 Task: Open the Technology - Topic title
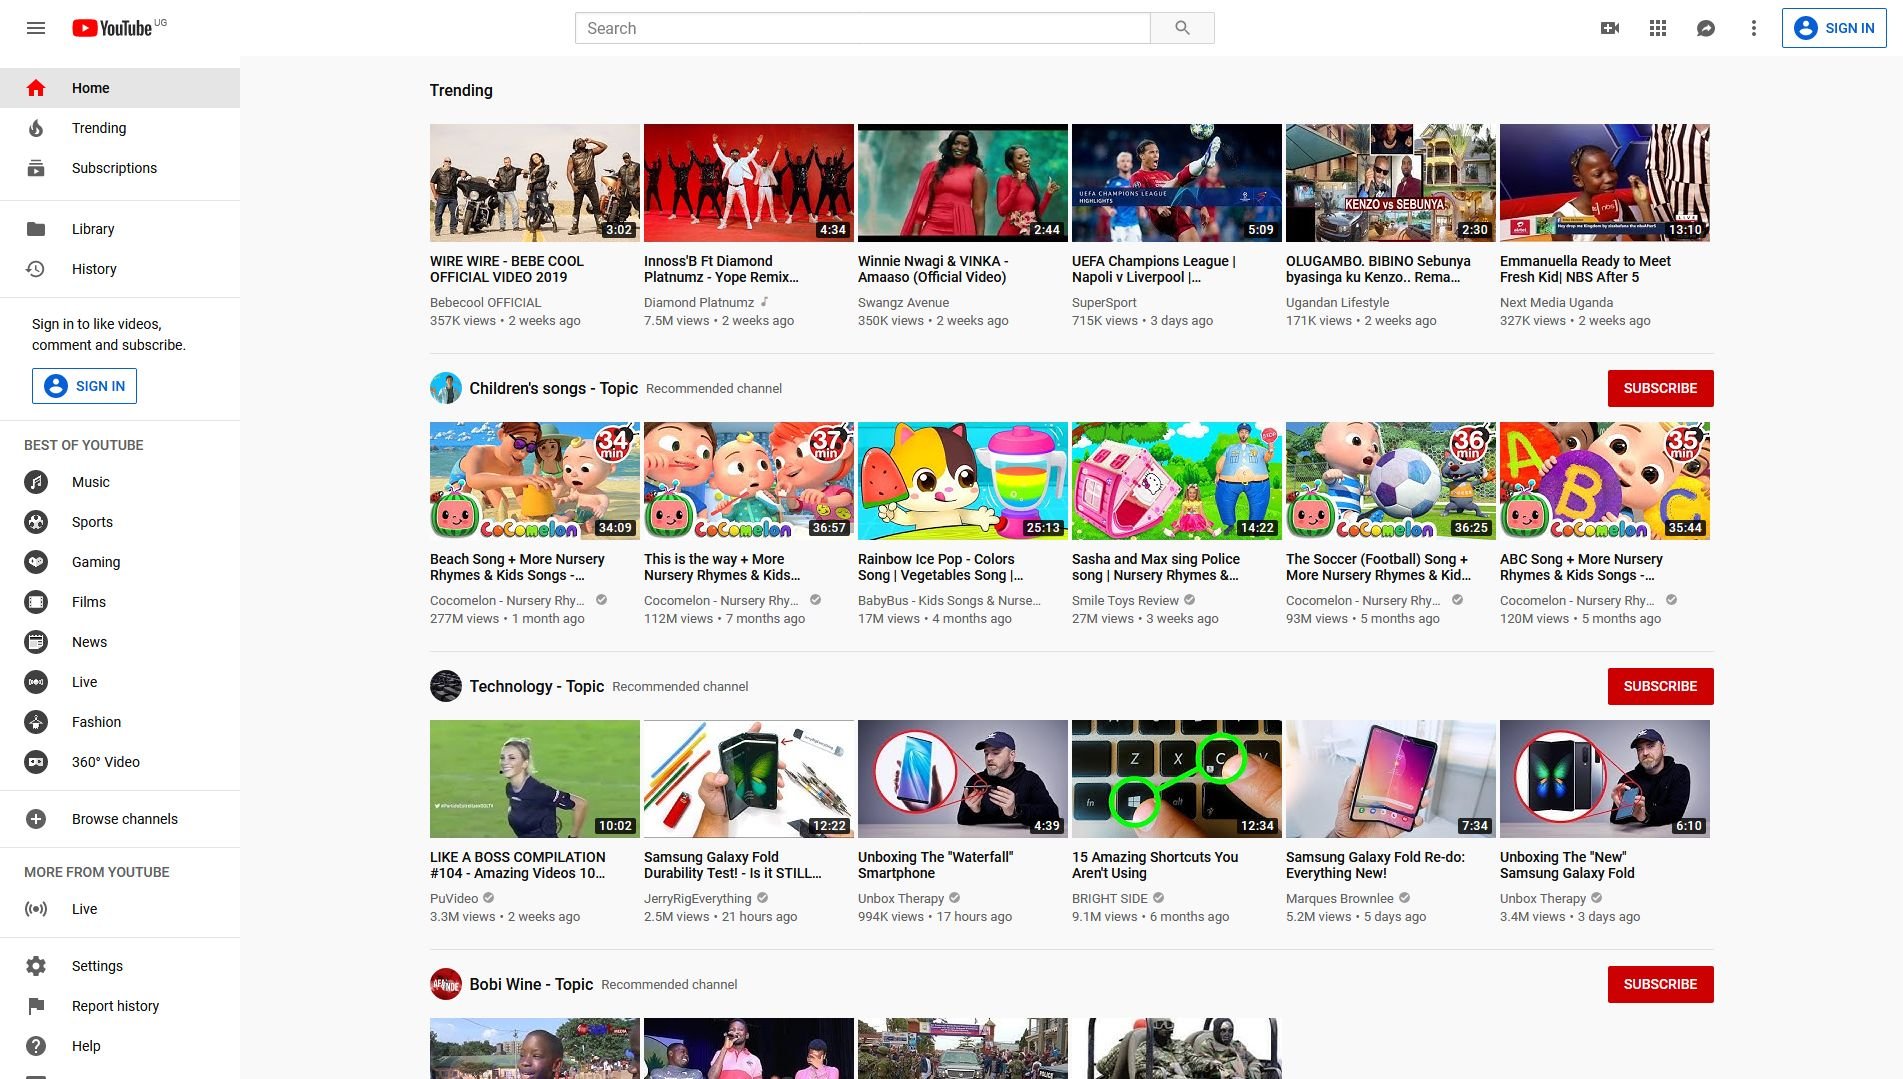(x=536, y=686)
